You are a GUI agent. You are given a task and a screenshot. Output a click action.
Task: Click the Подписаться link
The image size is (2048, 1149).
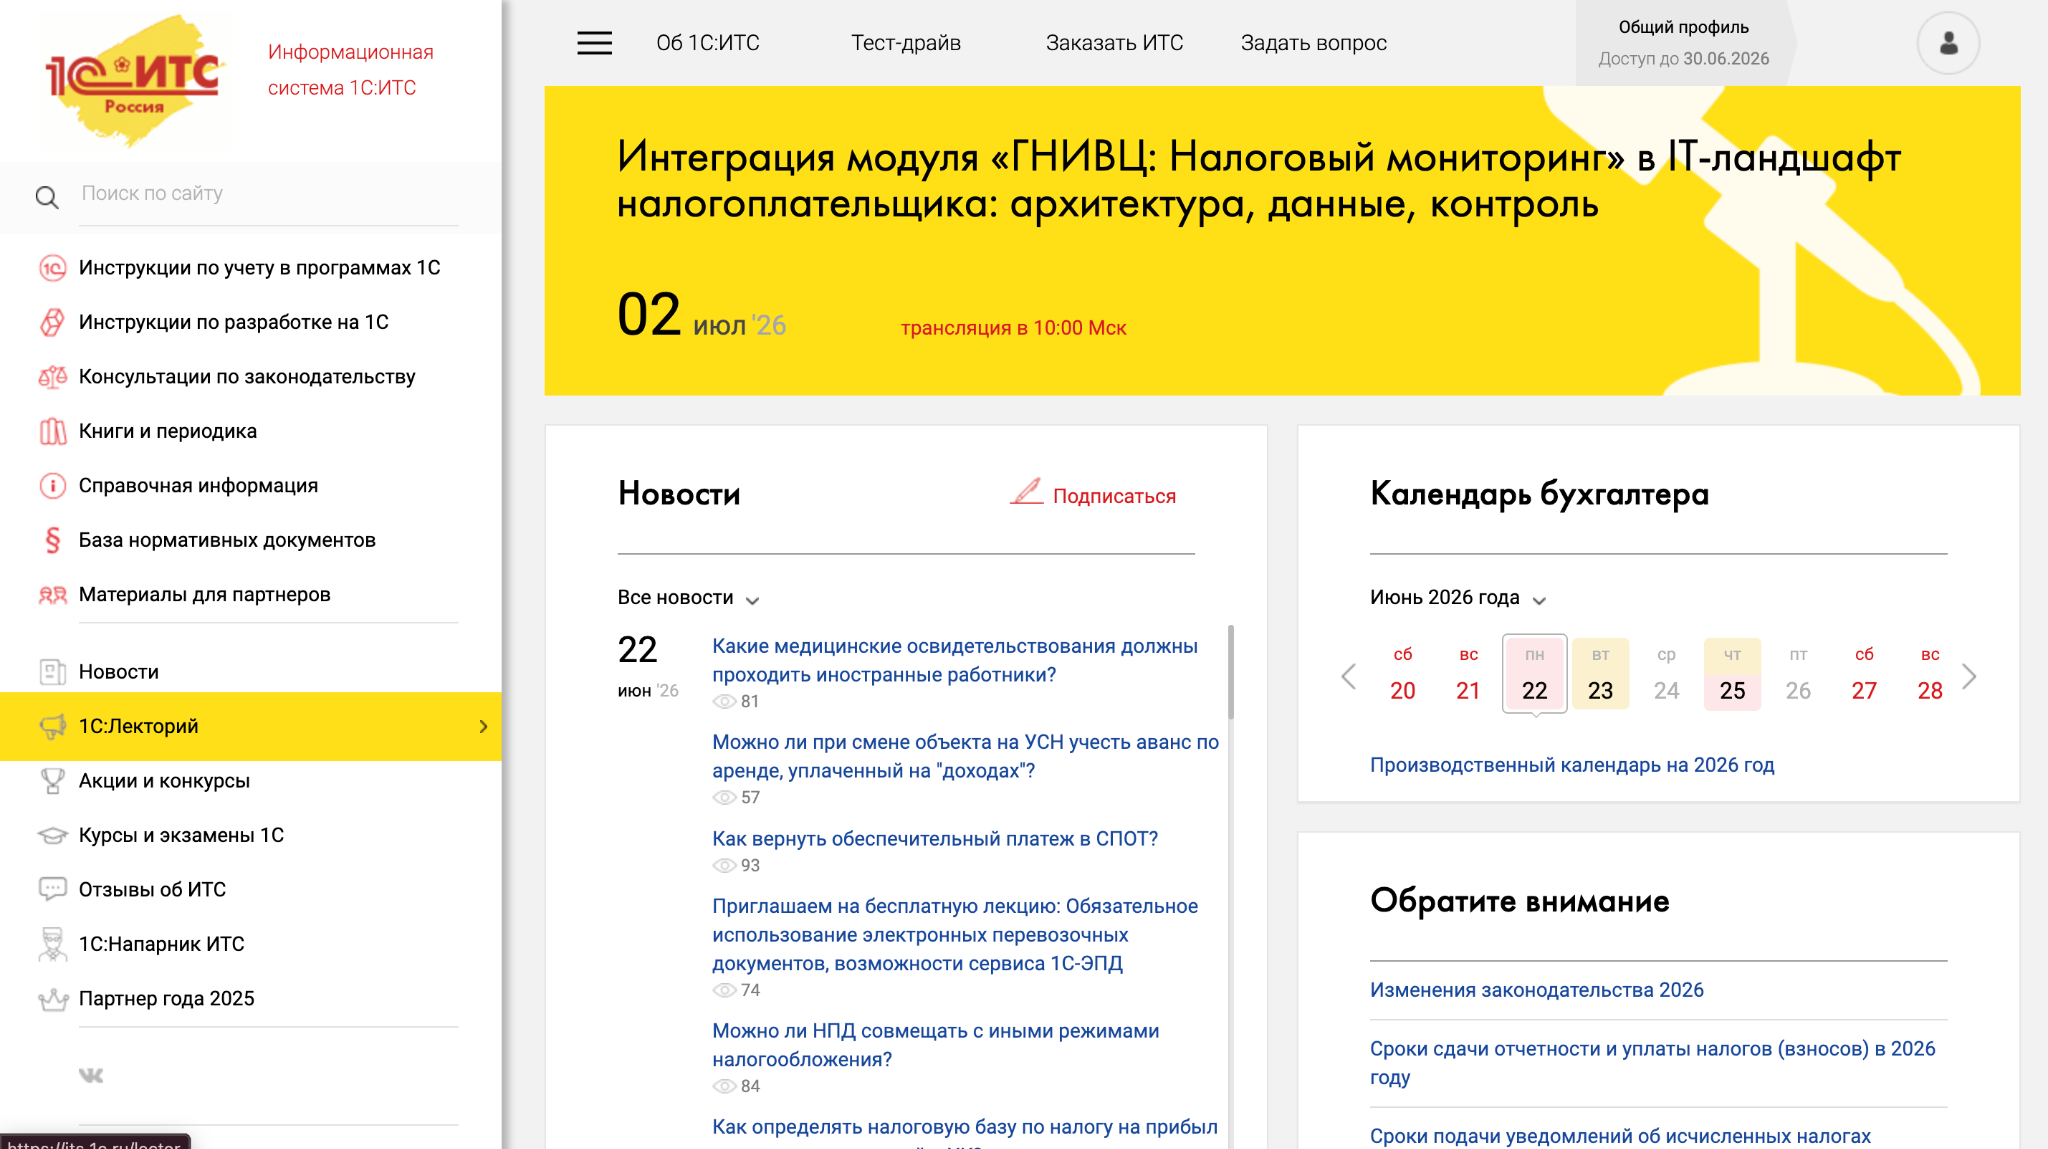click(1114, 496)
